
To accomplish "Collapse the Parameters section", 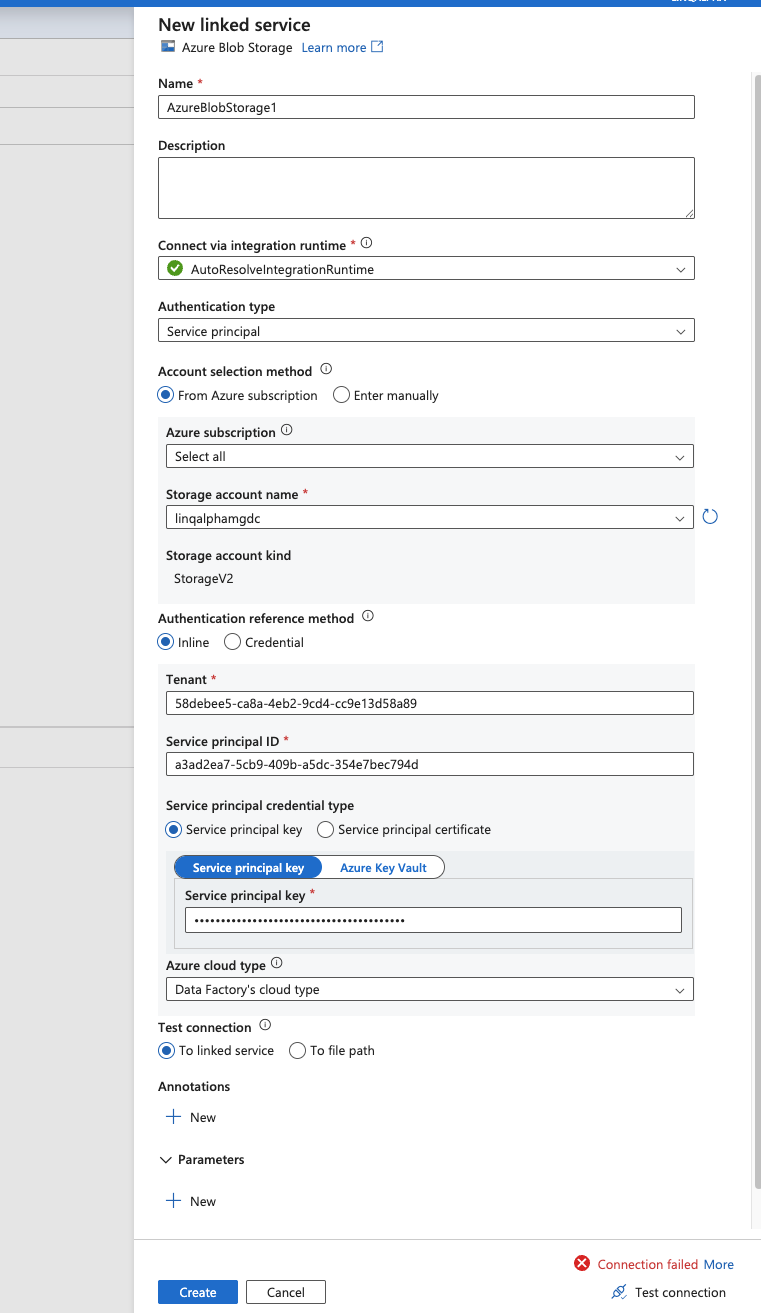I will (166, 1160).
